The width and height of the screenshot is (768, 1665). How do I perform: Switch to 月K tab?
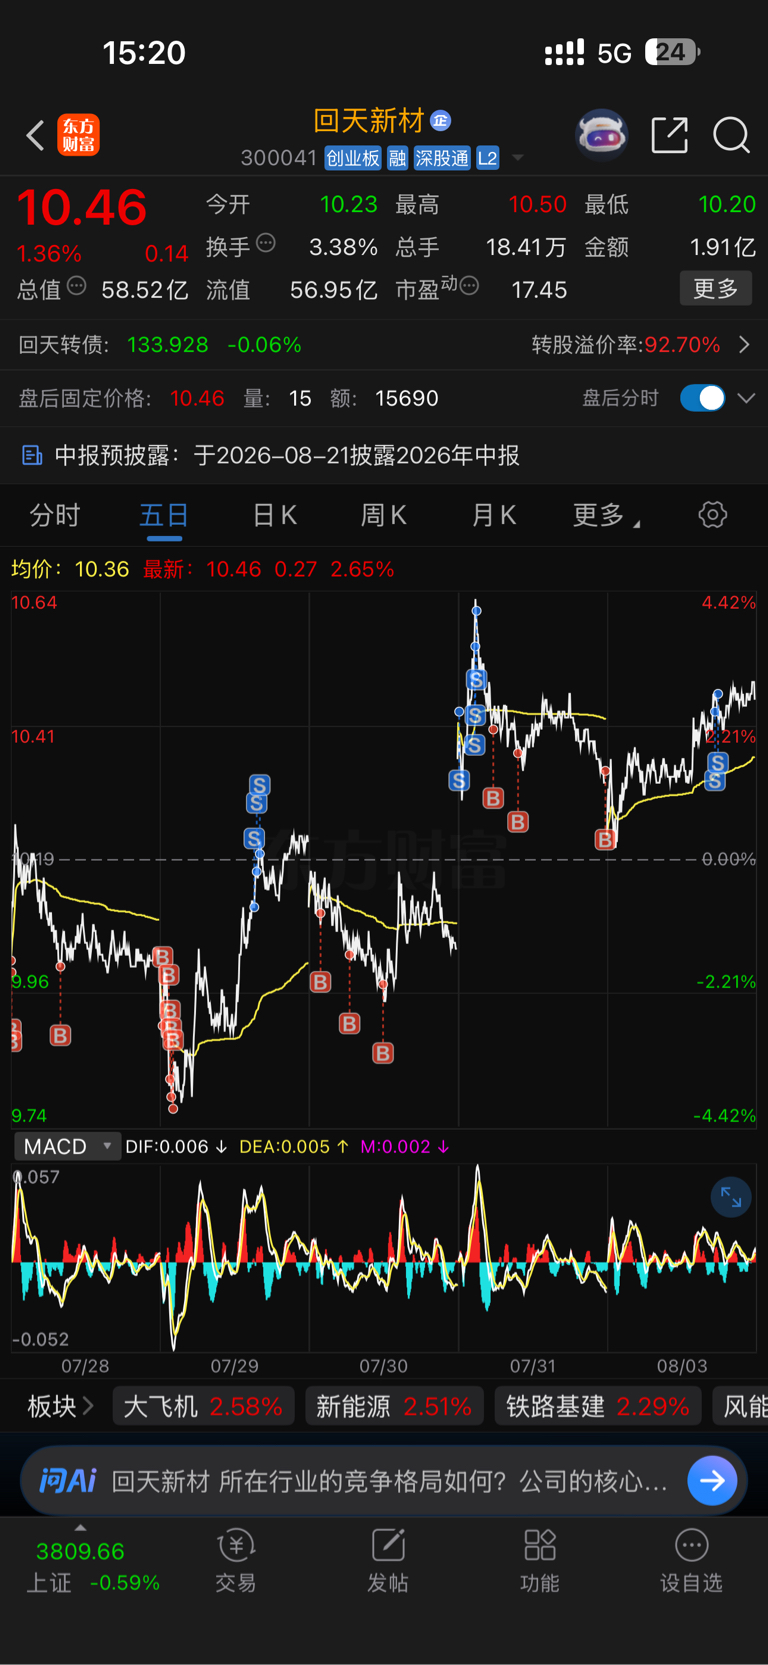[493, 515]
